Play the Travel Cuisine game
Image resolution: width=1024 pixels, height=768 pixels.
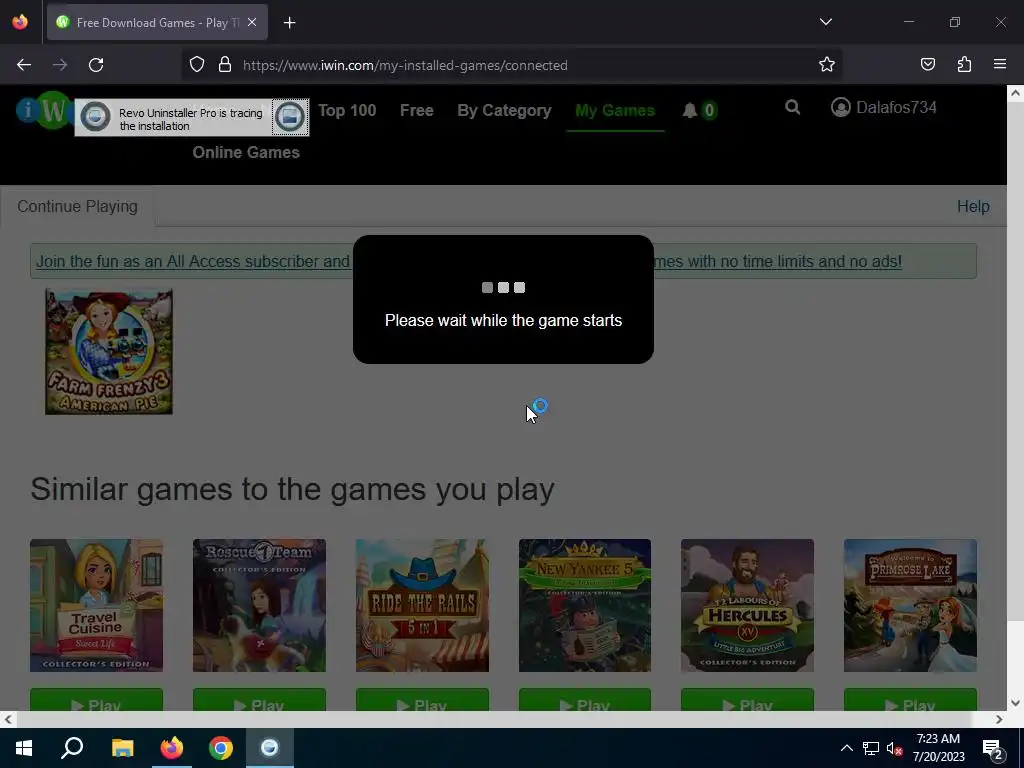click(x=96, y=700)
